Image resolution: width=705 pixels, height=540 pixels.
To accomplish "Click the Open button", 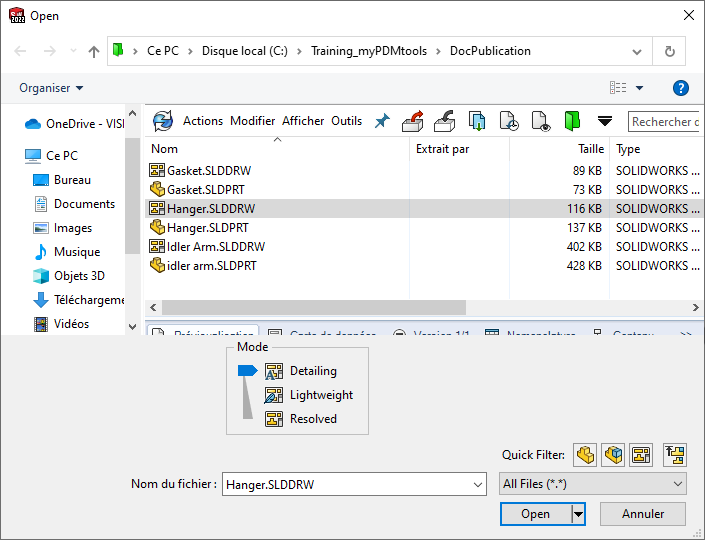I will coord(535,514).
